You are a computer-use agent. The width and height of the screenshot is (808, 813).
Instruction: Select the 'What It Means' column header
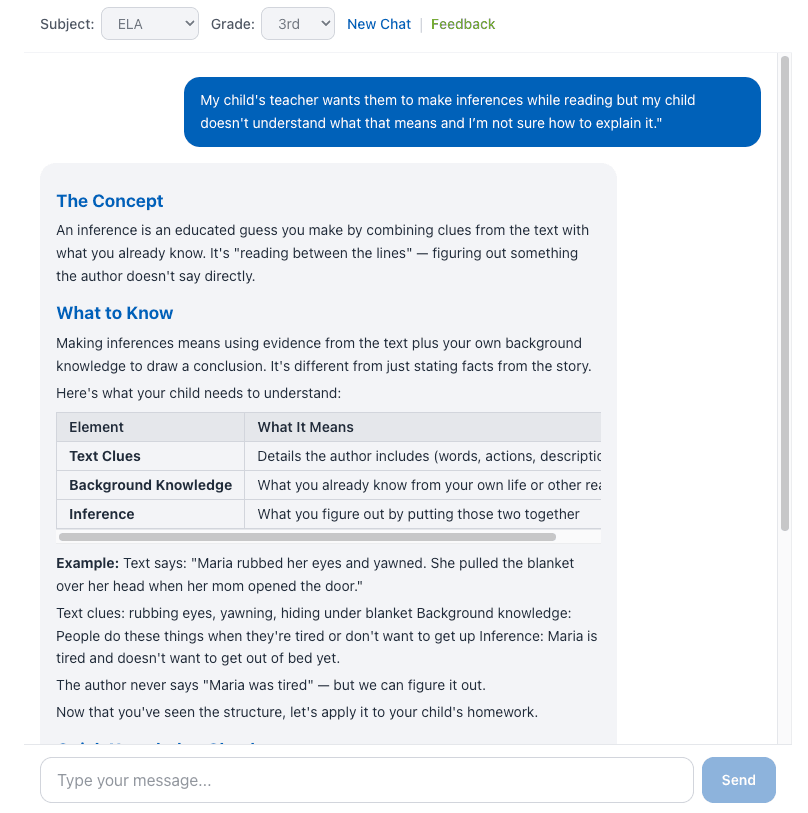click(x=306, y=427)
